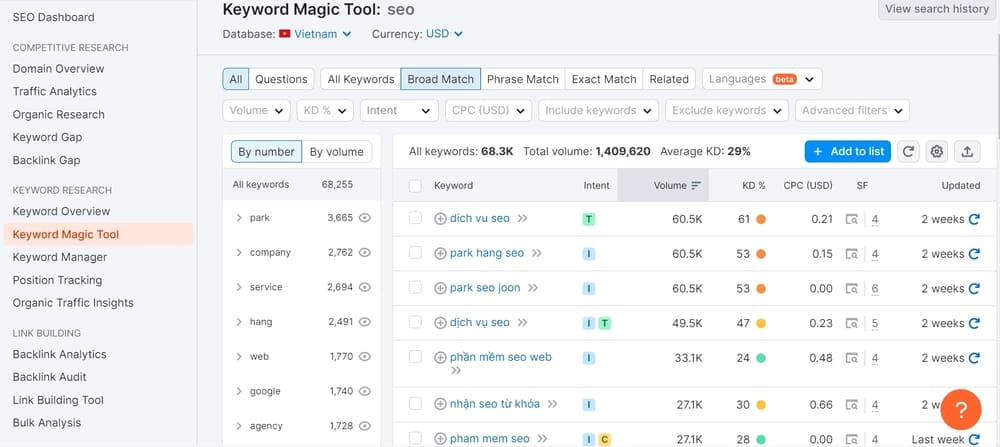
Task: Go to Backlink Analytics in sidebar
Action: pyautogui.click(x=59, y=354)
